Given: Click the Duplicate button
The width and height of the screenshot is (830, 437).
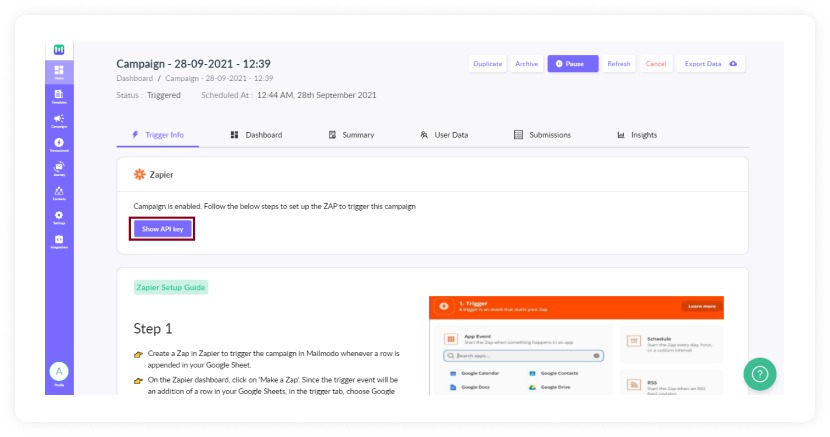Looking at the screenshot, I should (488, 63).
